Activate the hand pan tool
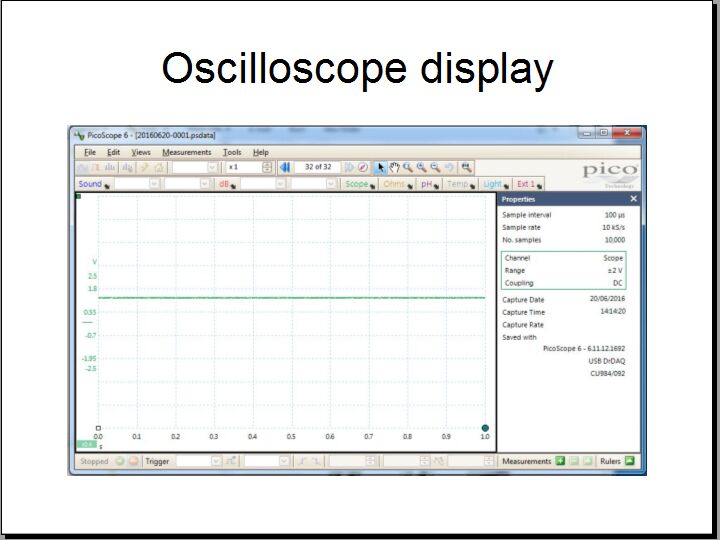 pos(394,168)
